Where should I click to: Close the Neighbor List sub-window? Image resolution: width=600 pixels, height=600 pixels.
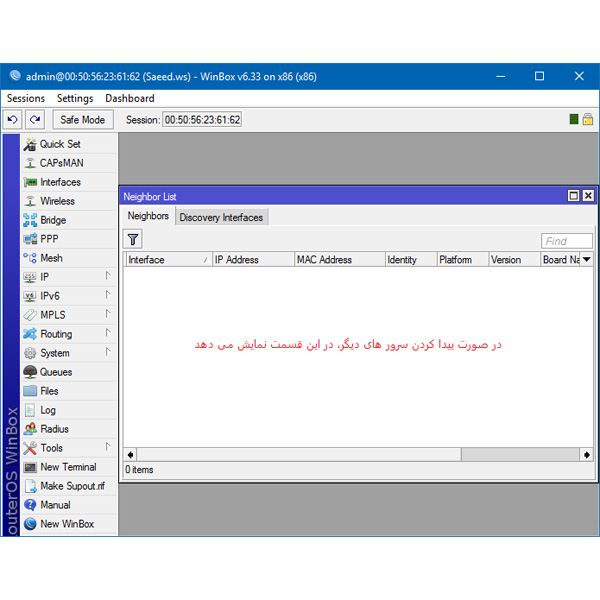588,196
